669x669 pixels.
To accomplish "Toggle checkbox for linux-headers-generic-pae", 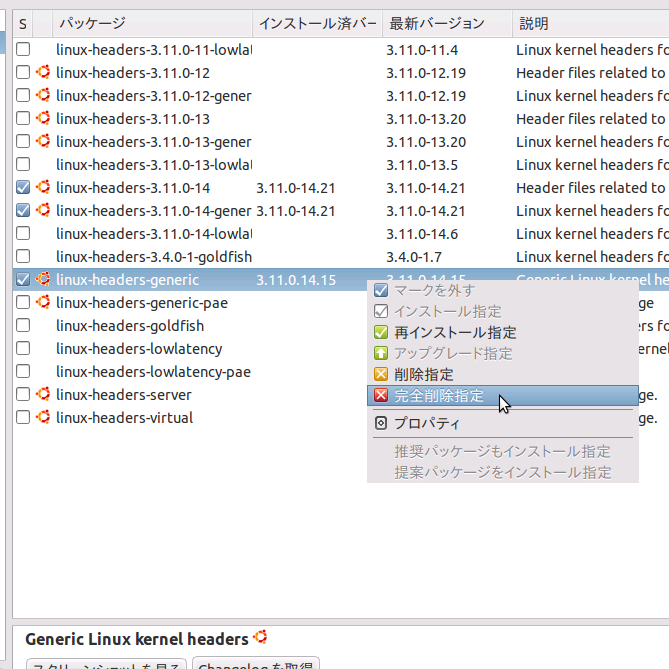I will [x=23, y=303].
